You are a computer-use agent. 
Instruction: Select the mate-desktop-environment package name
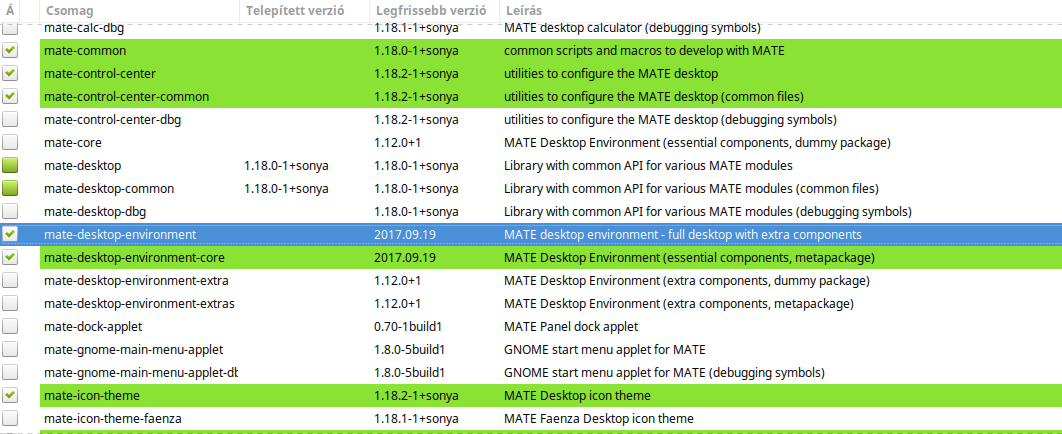[121, 234]
